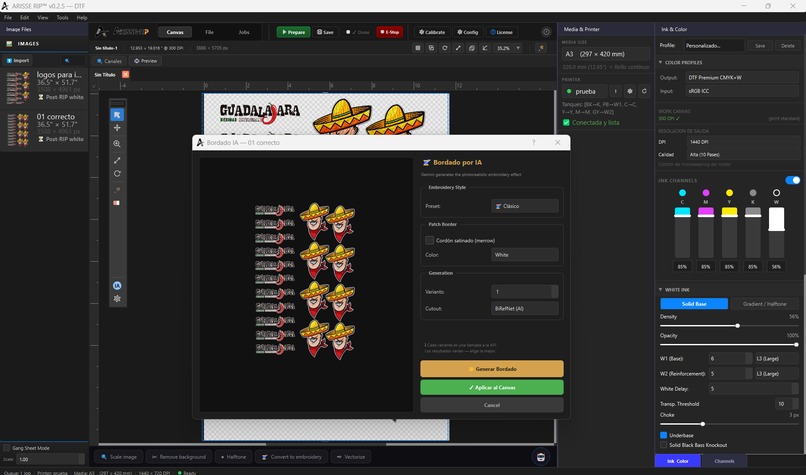
Task: Click the green Prepare button
Action: (x=294, y=32)
